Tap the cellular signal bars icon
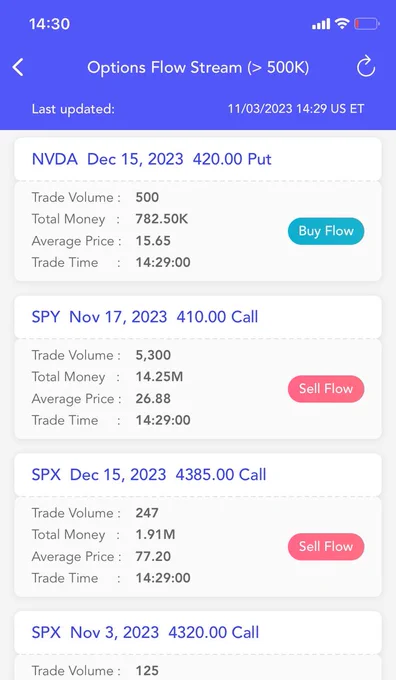 (321, 24)
